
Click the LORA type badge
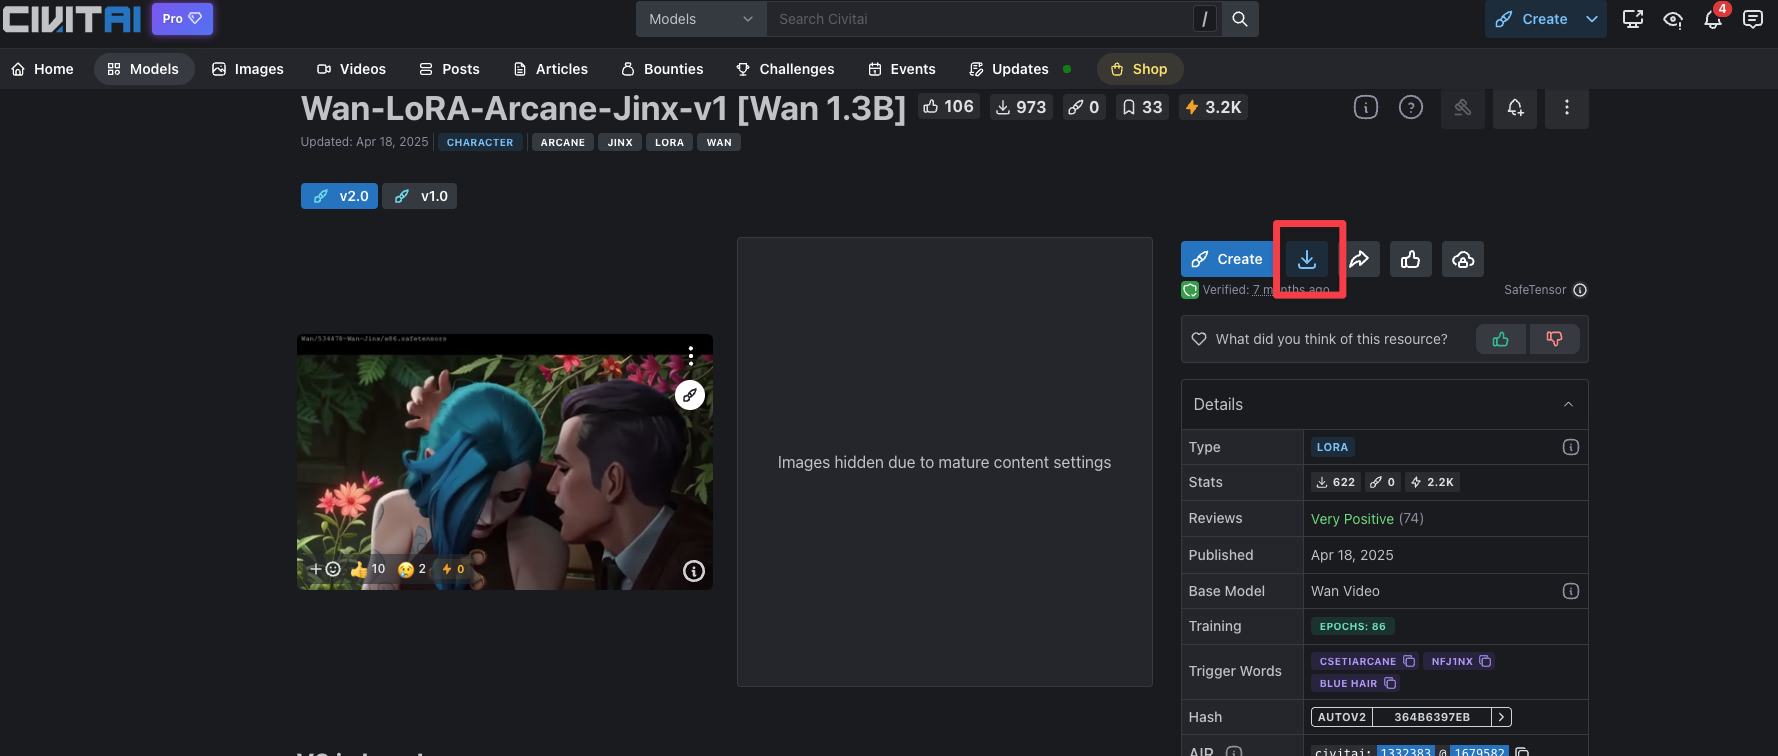pyautogui.click(x=1332, y=447)
